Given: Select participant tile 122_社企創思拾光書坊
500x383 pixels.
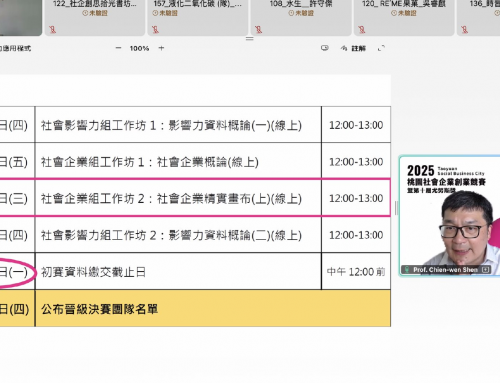Looking at the screenshot, I should (95, 17).
